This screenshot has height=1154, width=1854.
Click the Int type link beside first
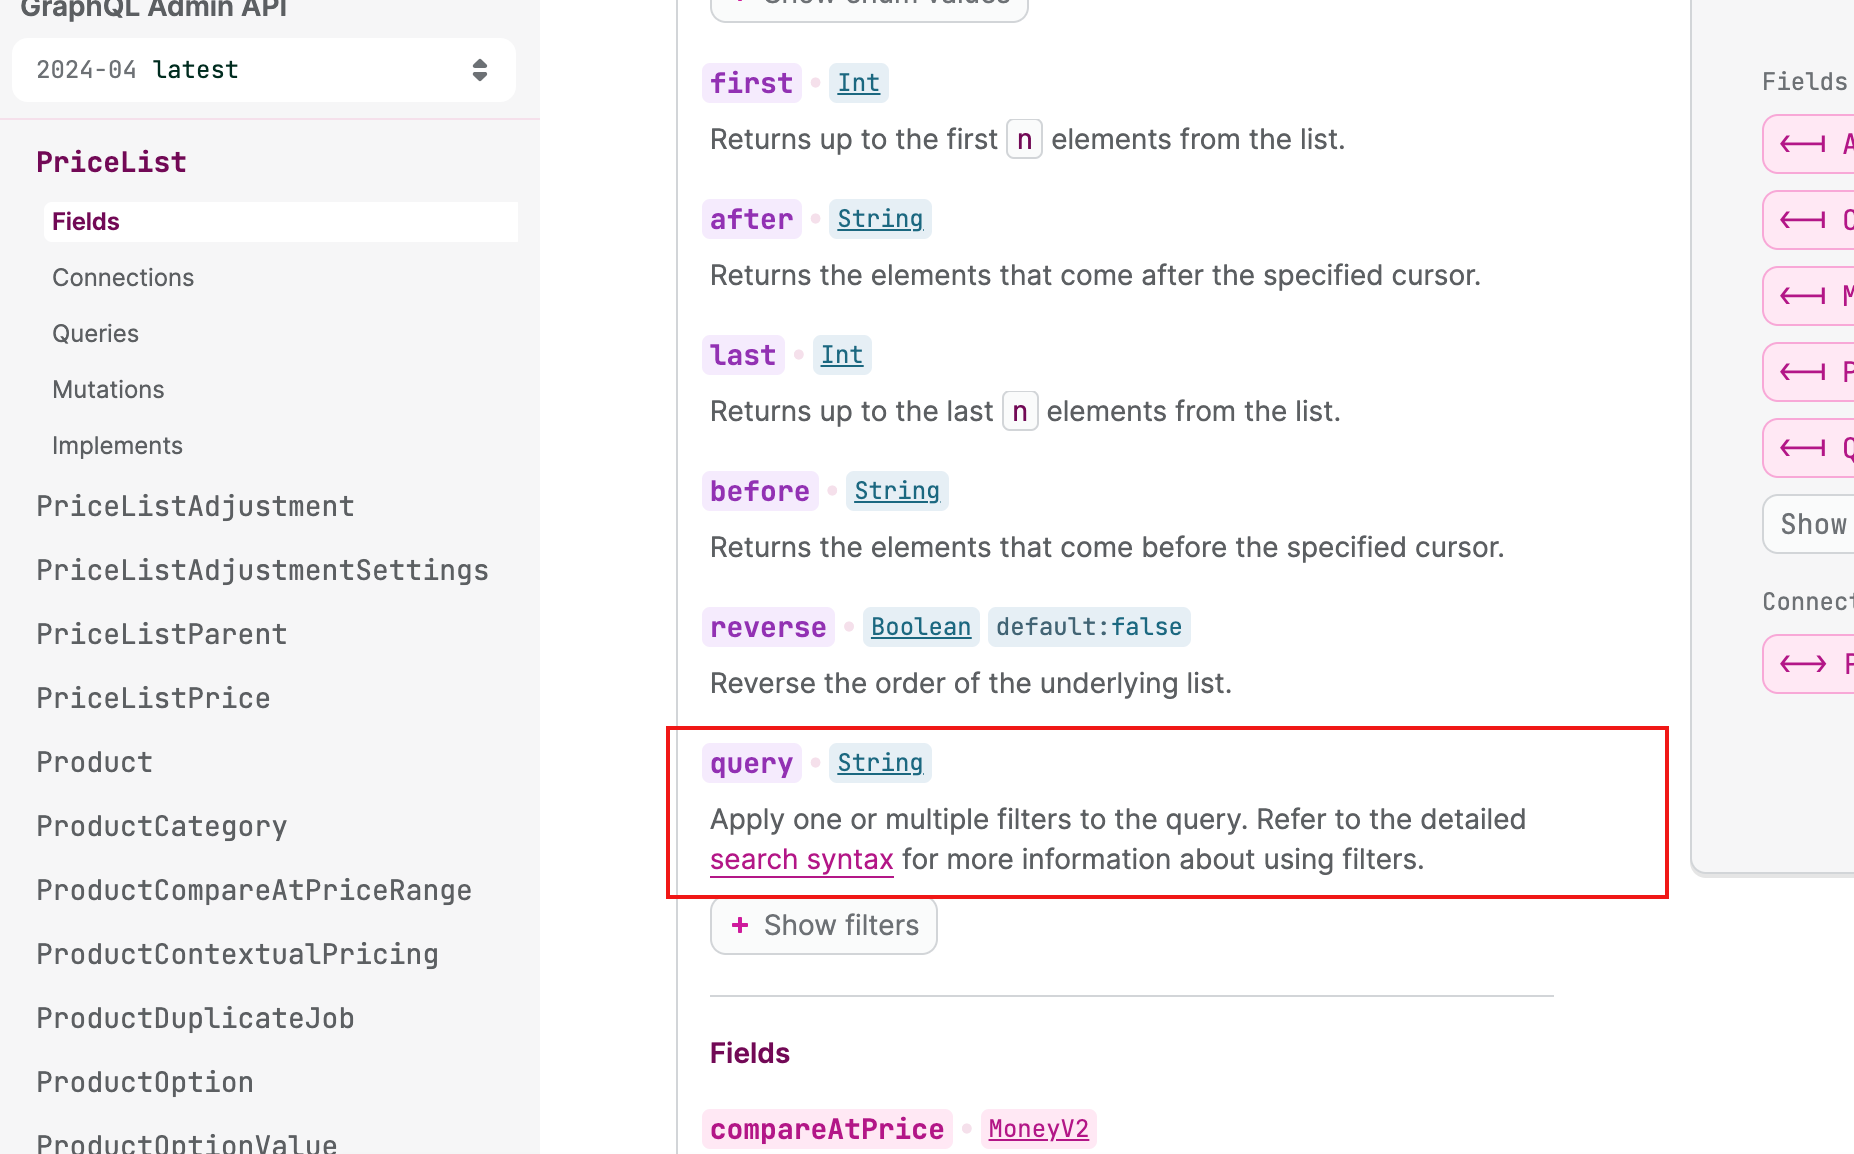858,83
